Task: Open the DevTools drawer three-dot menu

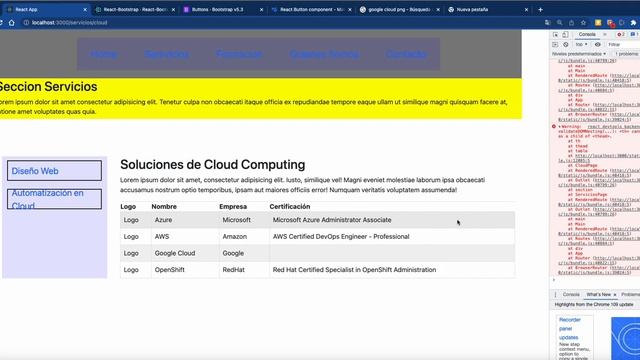Action: click(x=555, y=295)
